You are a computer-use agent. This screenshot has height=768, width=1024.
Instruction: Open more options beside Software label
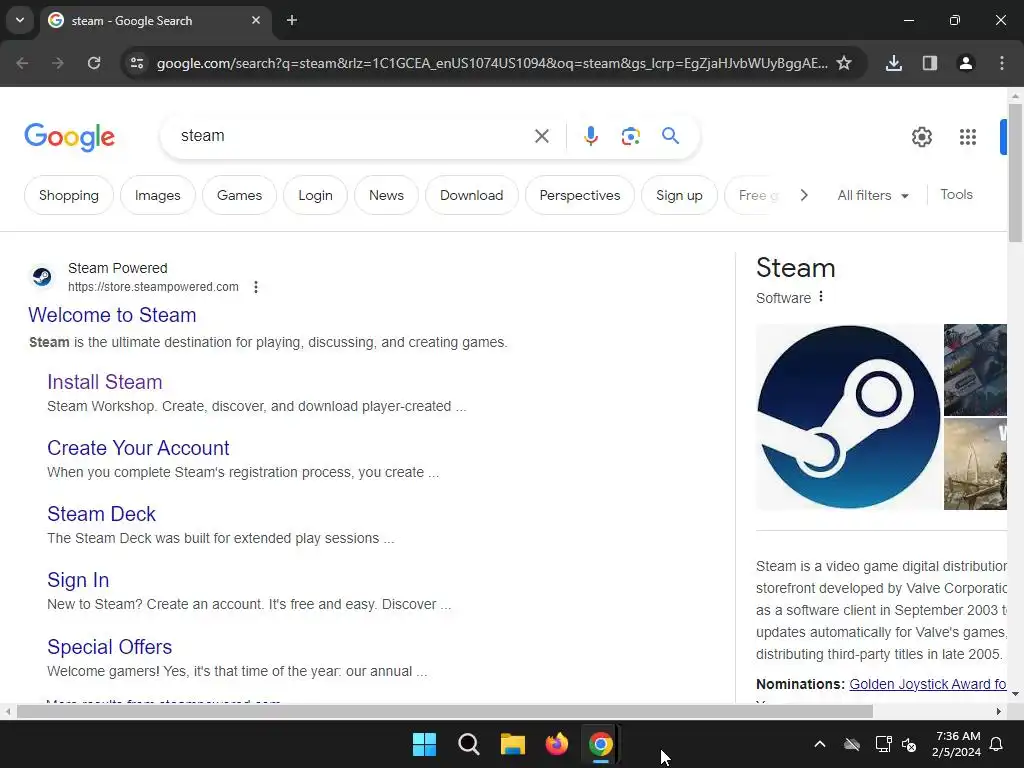(821, 297)
